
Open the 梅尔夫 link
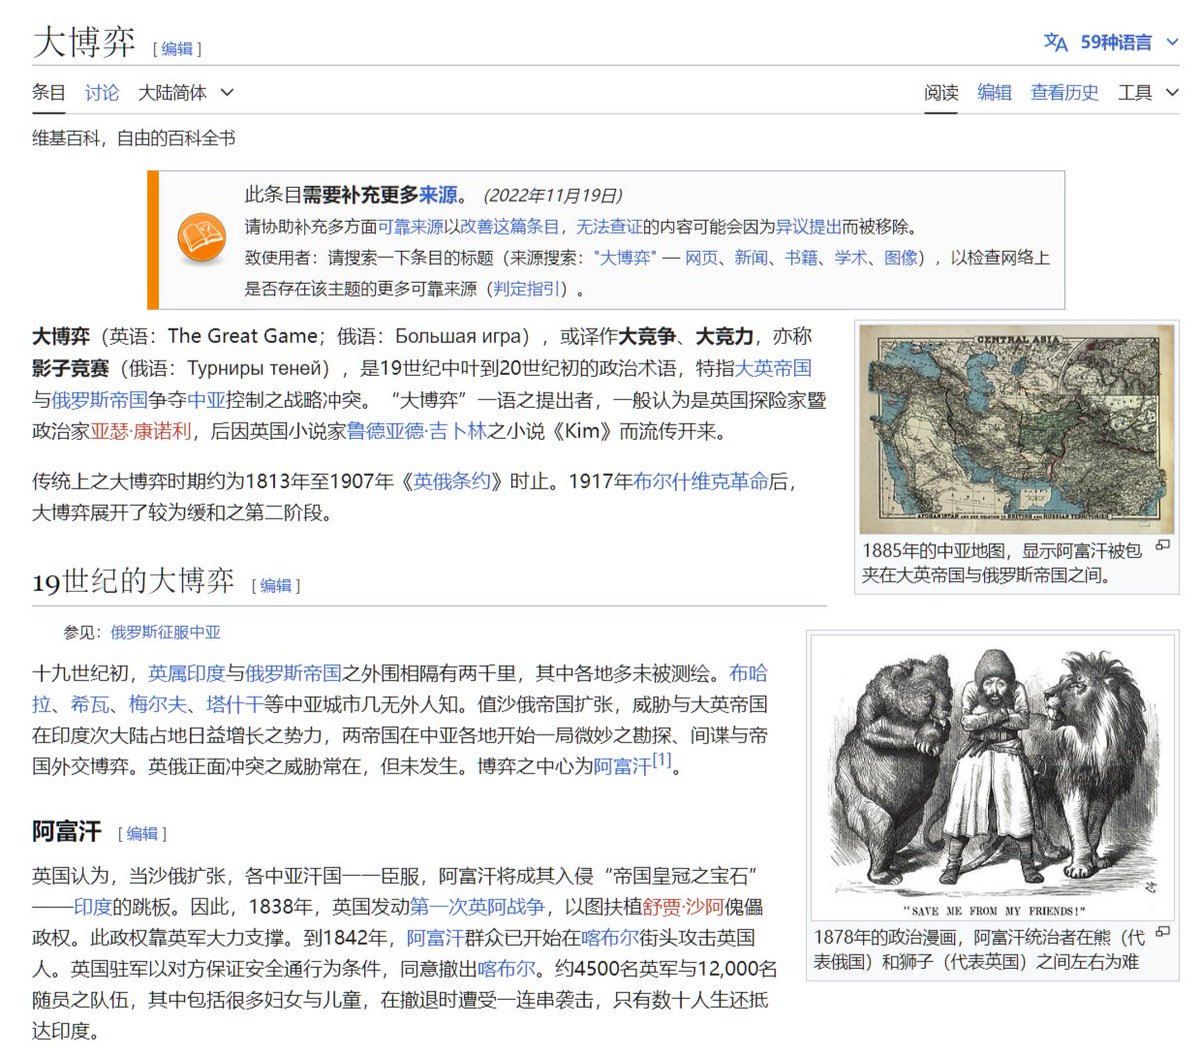click(x=158, y=705)
